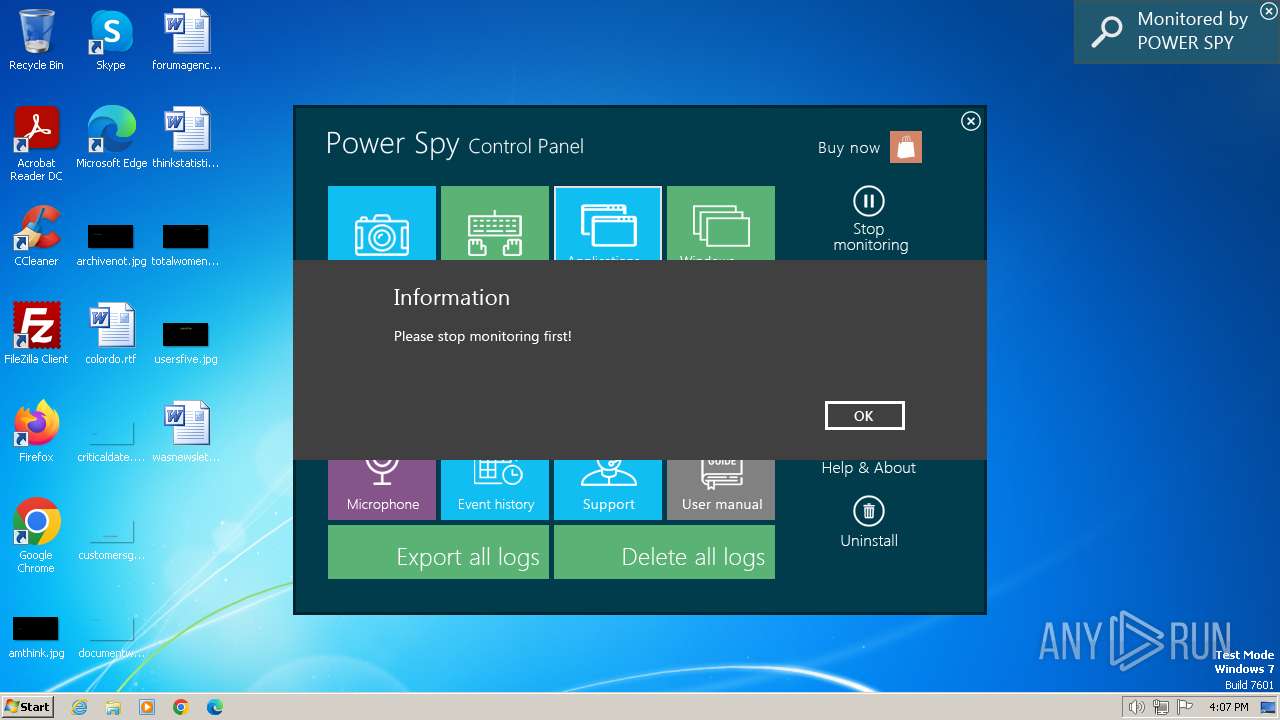Click OK in the Information dialog
Screen dimensions: 1280x720
864,416
